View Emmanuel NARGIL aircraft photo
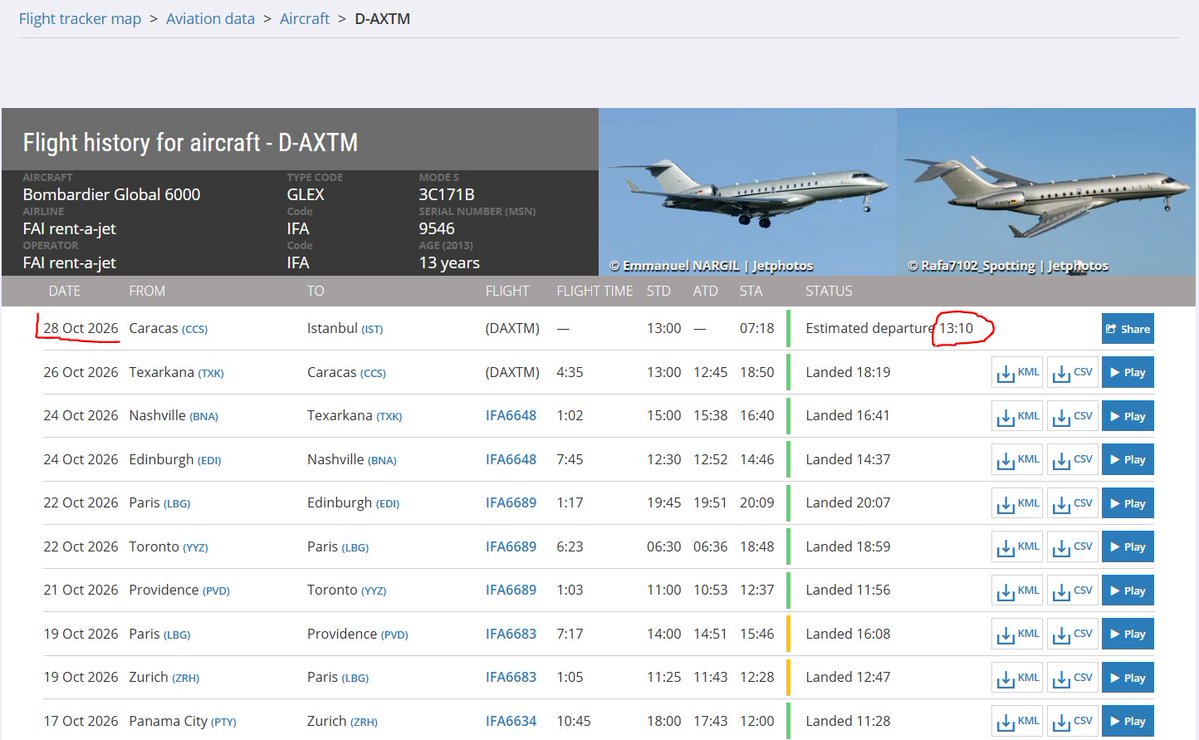1199x740 pixels. pyautogui.click(x=748, y=192)
